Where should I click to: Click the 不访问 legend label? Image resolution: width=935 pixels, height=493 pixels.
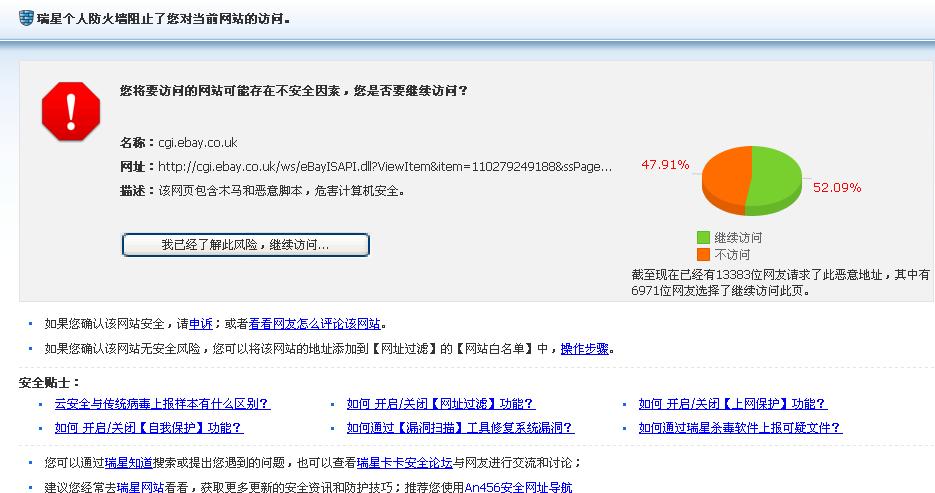click(732, 255)
